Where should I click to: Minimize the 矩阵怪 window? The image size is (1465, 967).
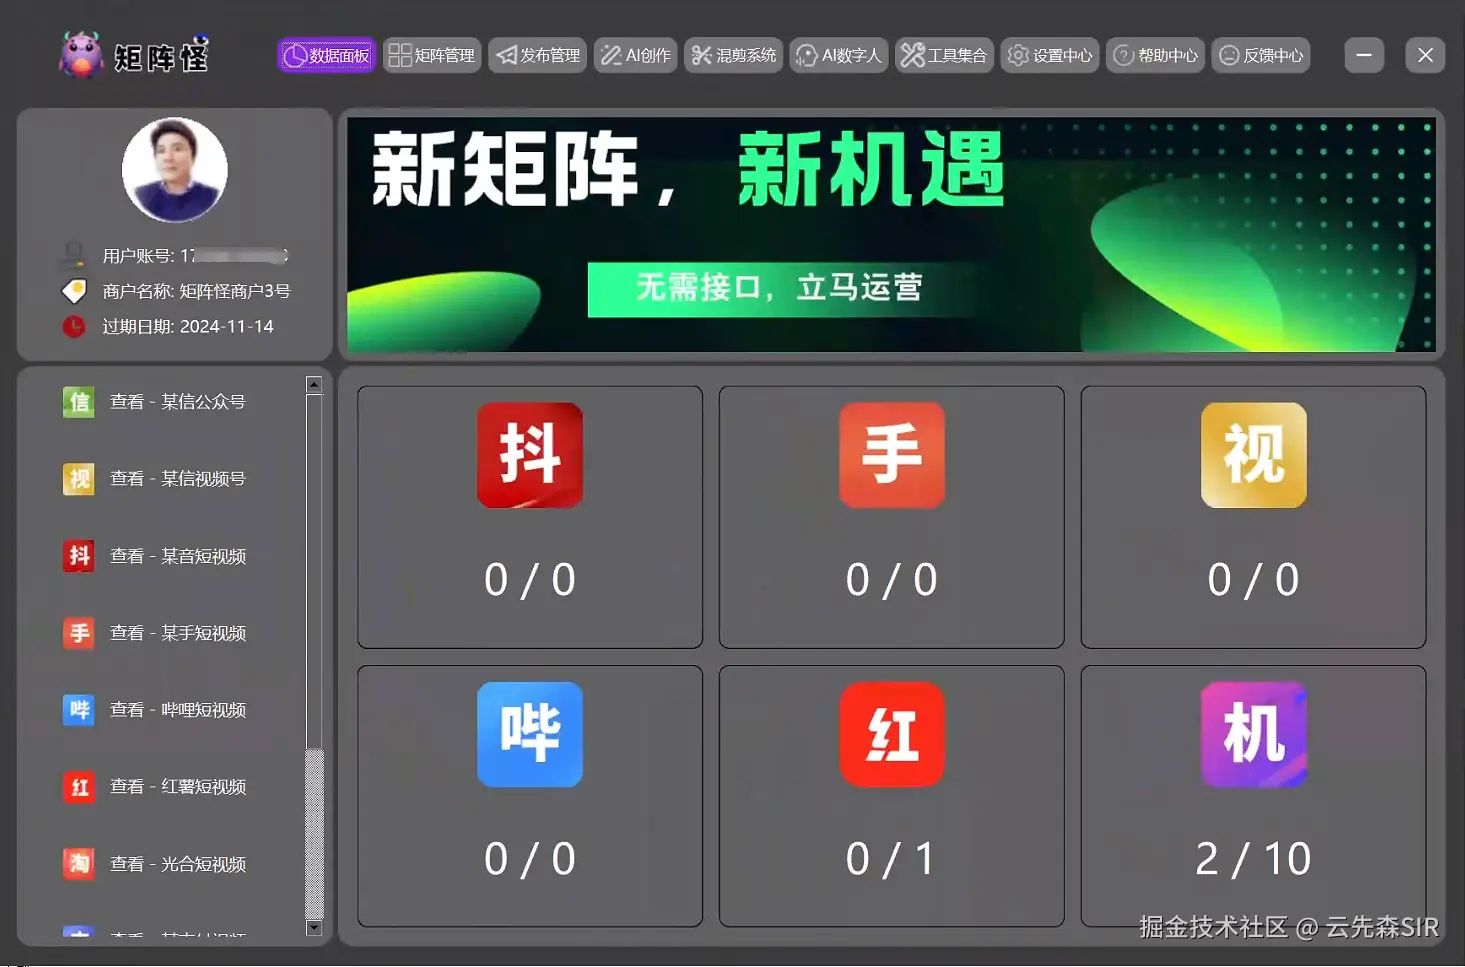1364,55
